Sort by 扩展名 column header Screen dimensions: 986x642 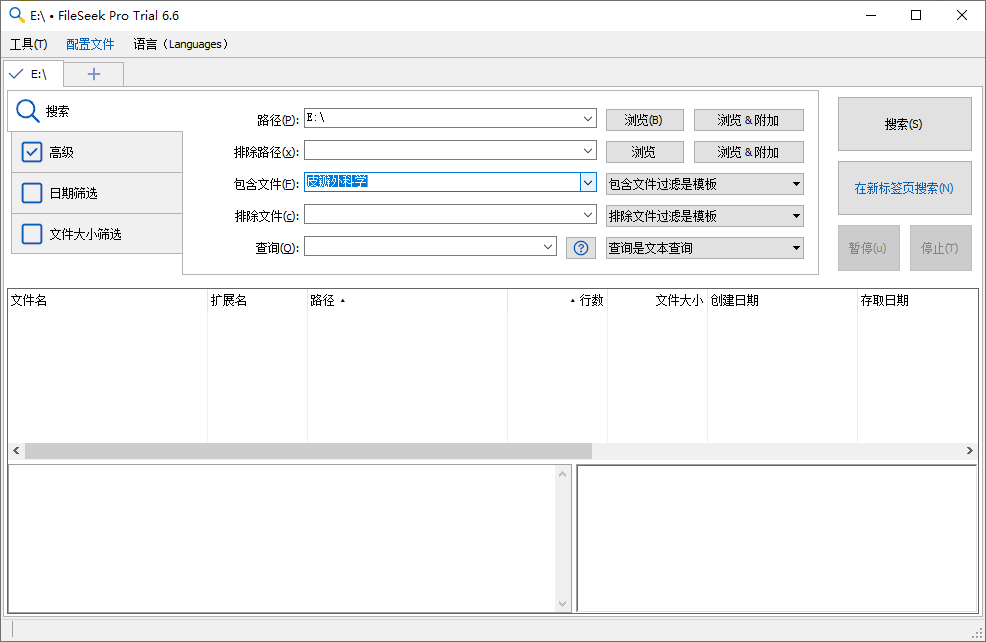257,301
